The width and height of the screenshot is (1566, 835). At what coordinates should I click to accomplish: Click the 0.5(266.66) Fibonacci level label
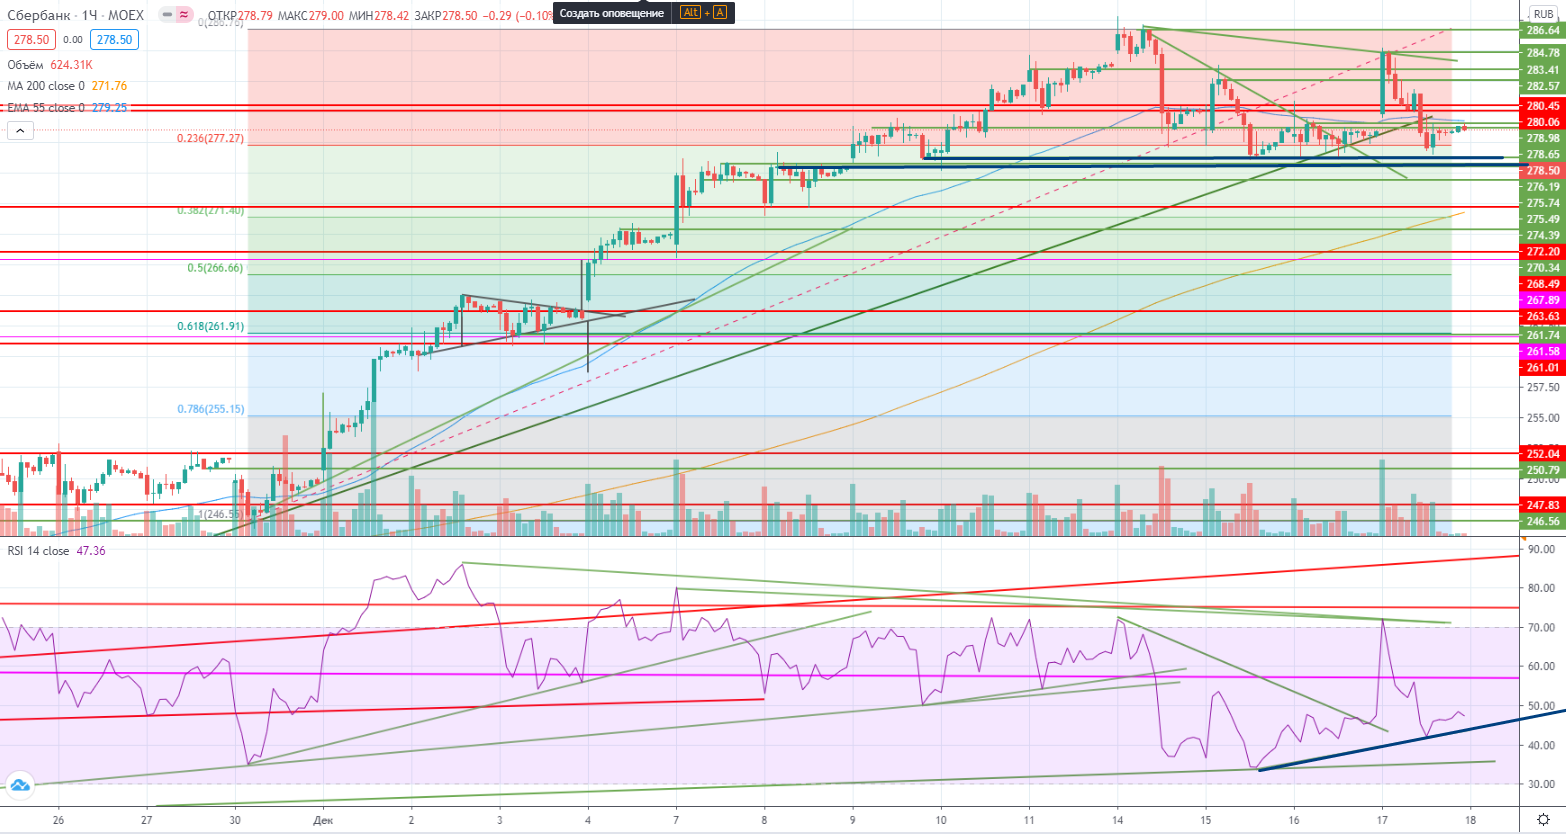point(215,268)
